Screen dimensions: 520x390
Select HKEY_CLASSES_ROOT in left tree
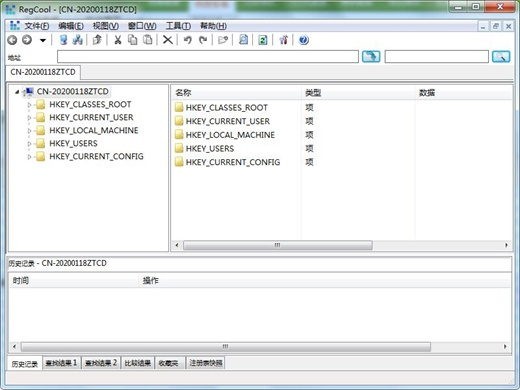click(90, 104)
